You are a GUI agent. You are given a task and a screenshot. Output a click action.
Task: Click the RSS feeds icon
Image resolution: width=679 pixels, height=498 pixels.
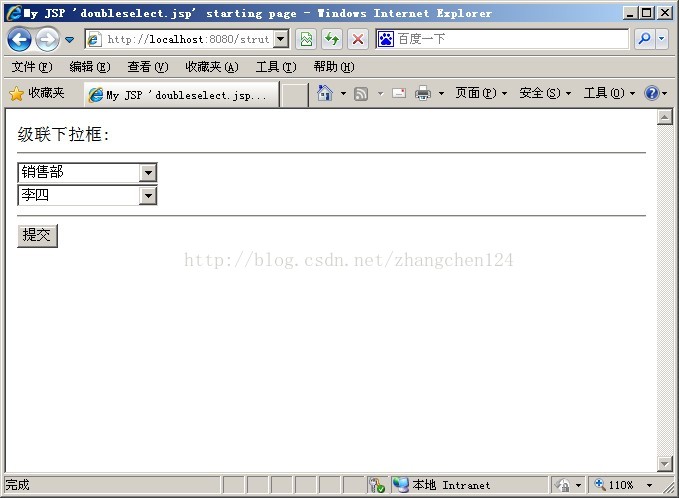click(x=361, y=94)
